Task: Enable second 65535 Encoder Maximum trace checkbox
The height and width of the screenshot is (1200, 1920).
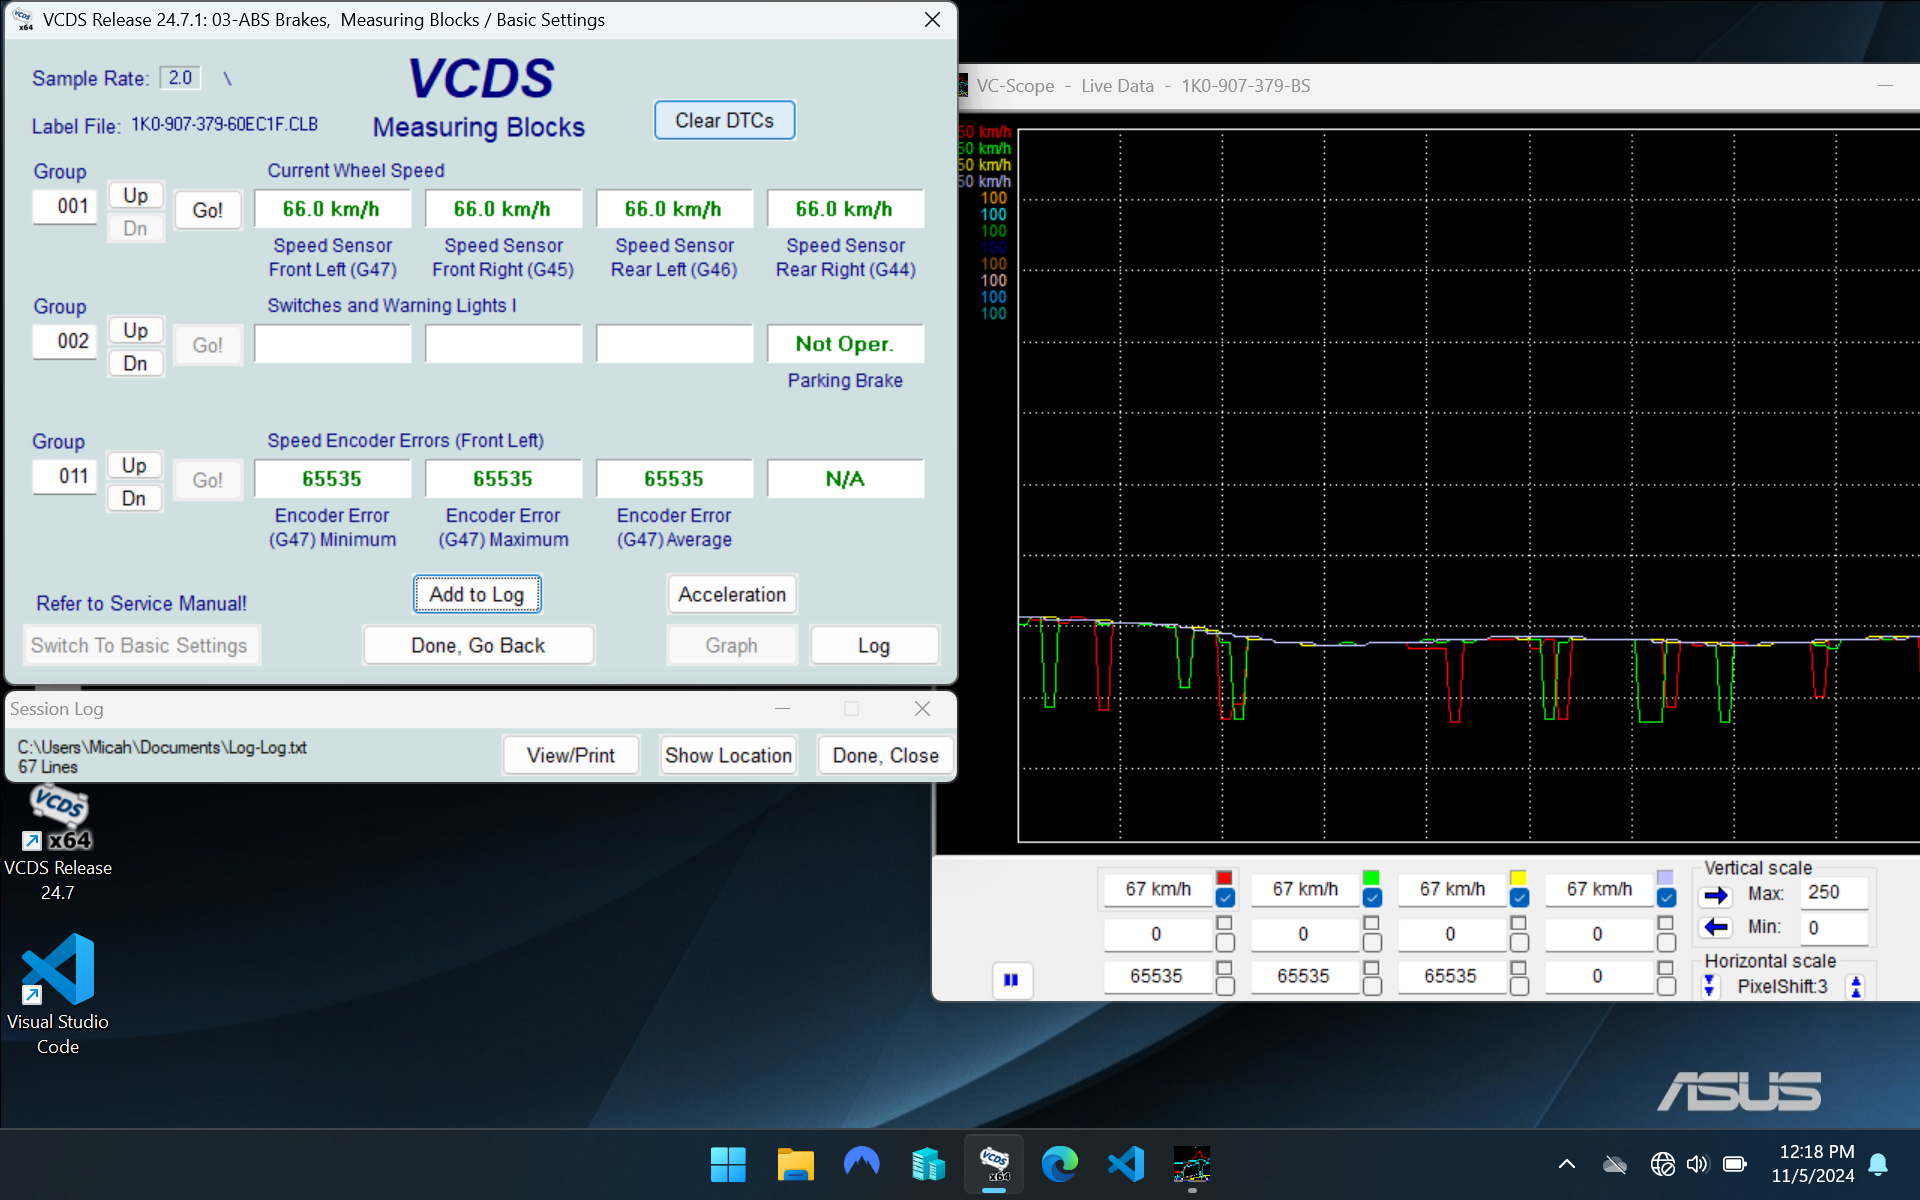Action: [x=1372, y=986]
